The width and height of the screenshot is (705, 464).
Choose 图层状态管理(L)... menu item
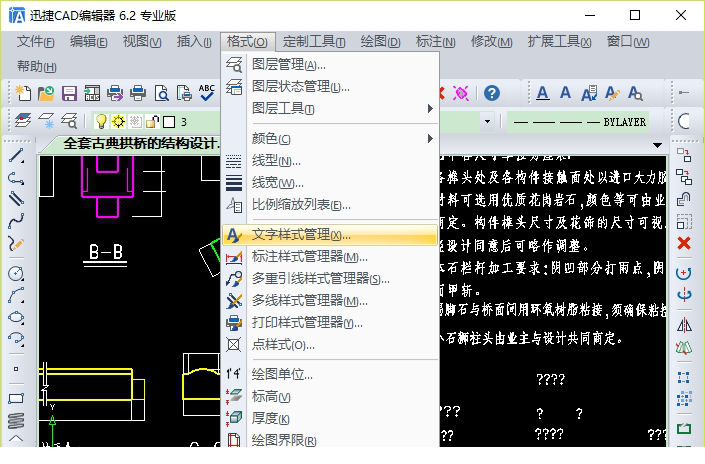pos(330,86)
